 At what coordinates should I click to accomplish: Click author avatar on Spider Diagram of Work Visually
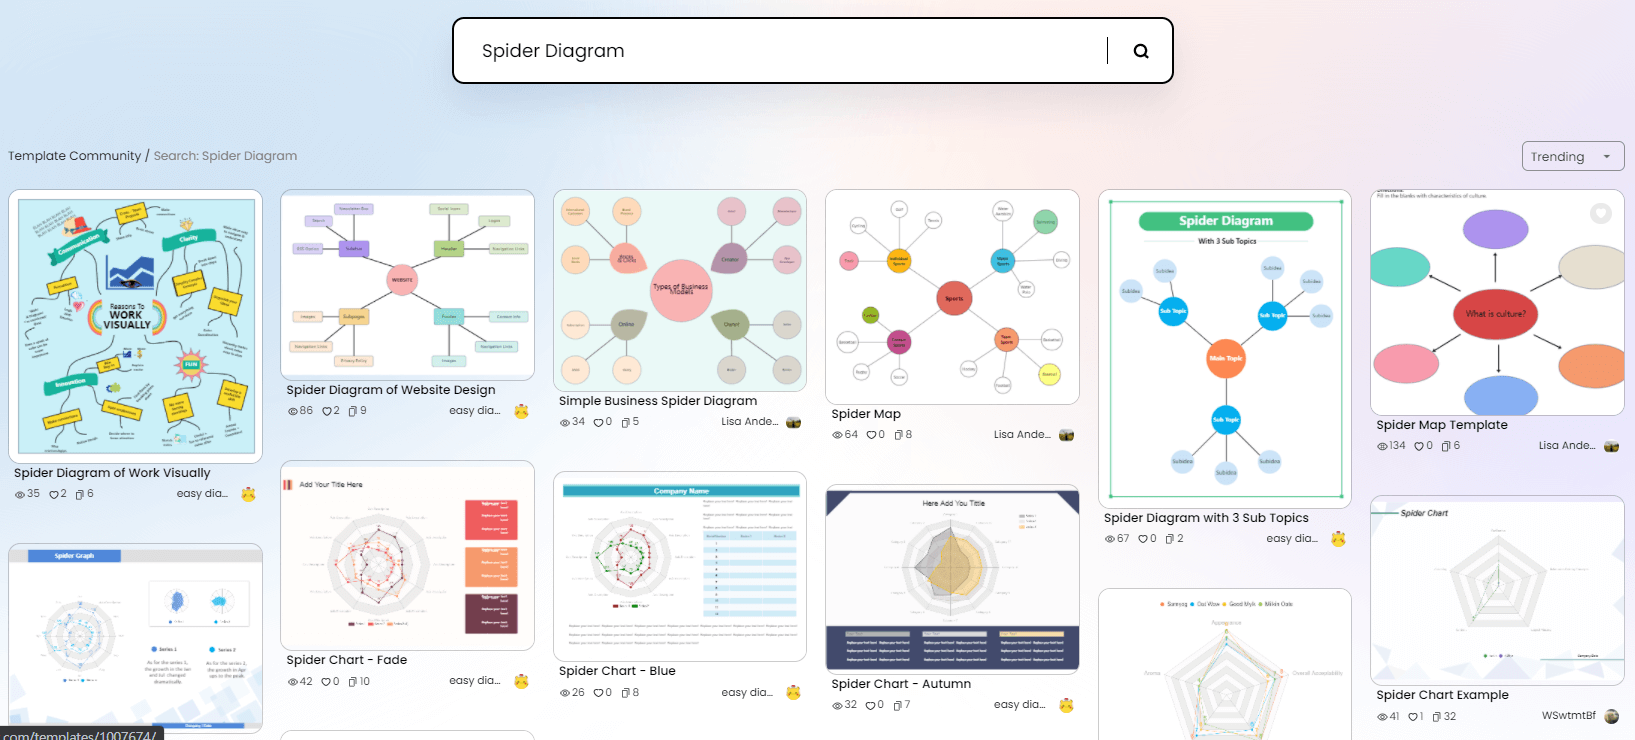pyautogui.click(x=249, y=494)
